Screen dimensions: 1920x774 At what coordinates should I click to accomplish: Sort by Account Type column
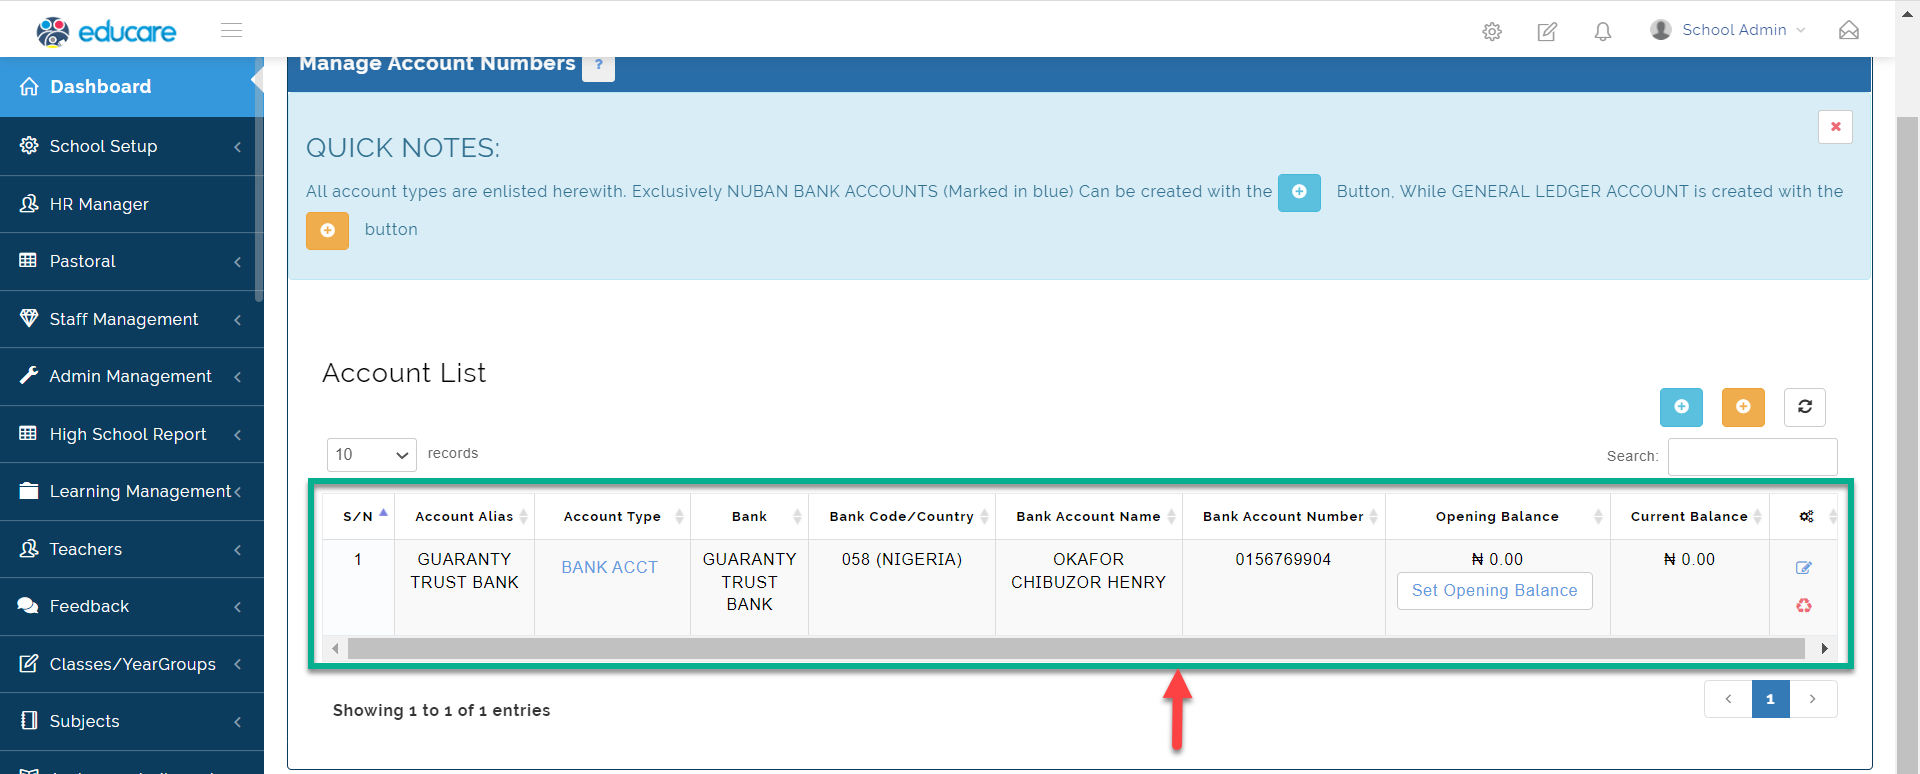(x=612, y=517)
